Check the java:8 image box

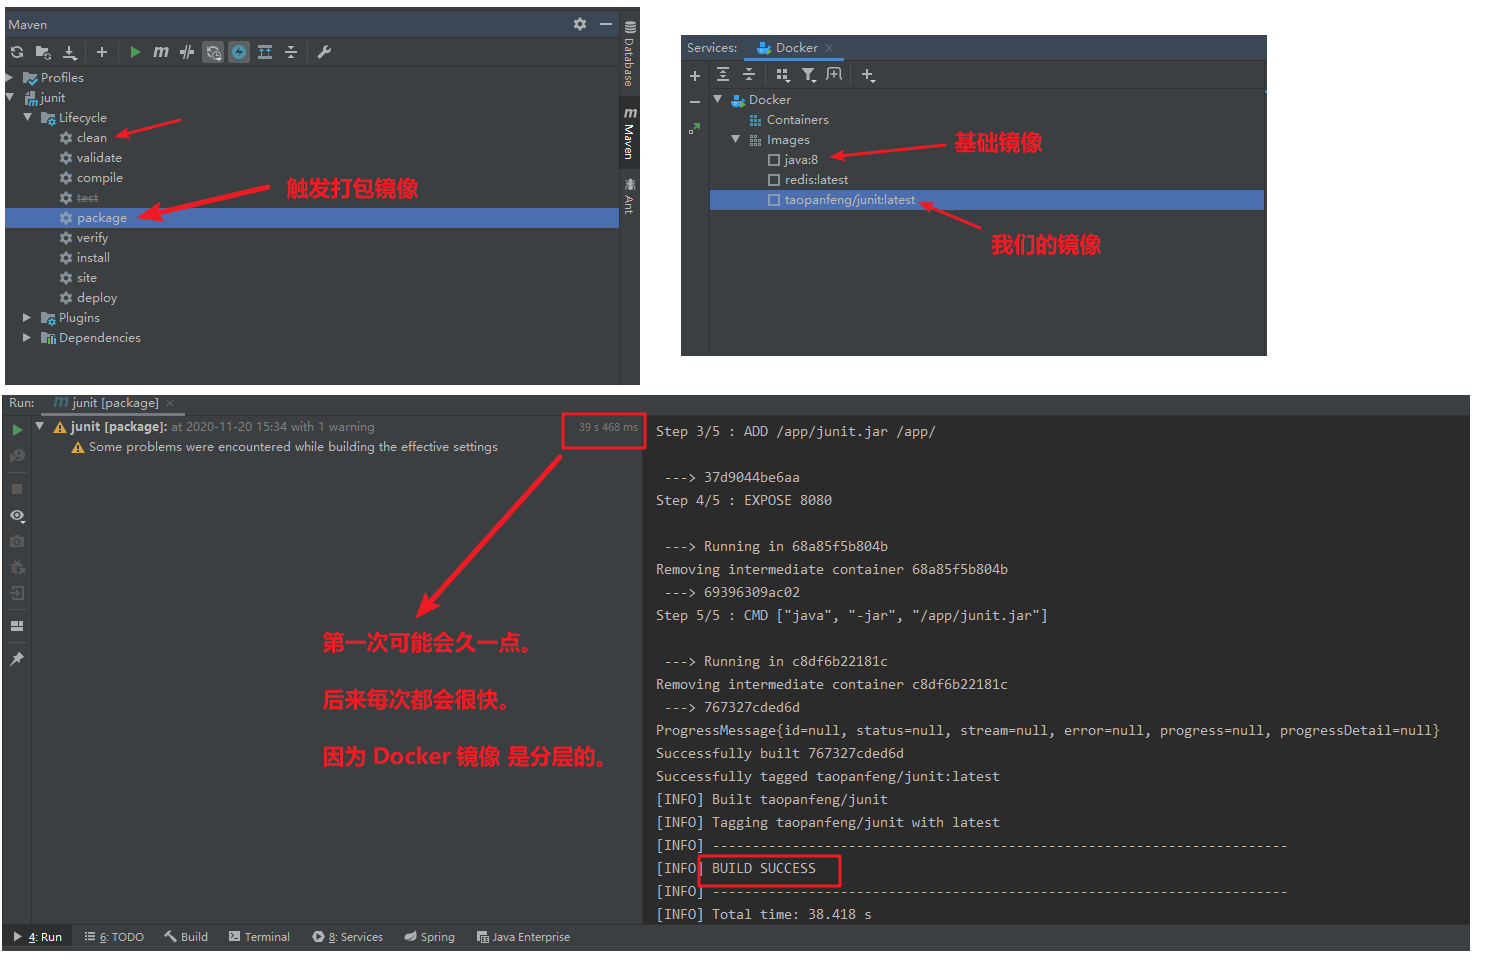pos(773,160)
